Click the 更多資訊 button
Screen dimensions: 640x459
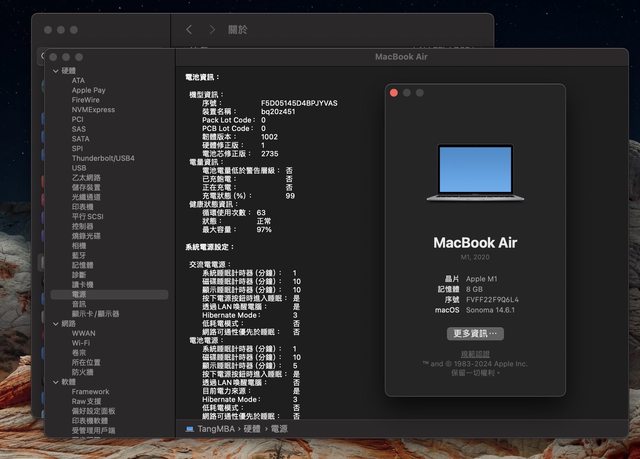(x=475, y=333)
